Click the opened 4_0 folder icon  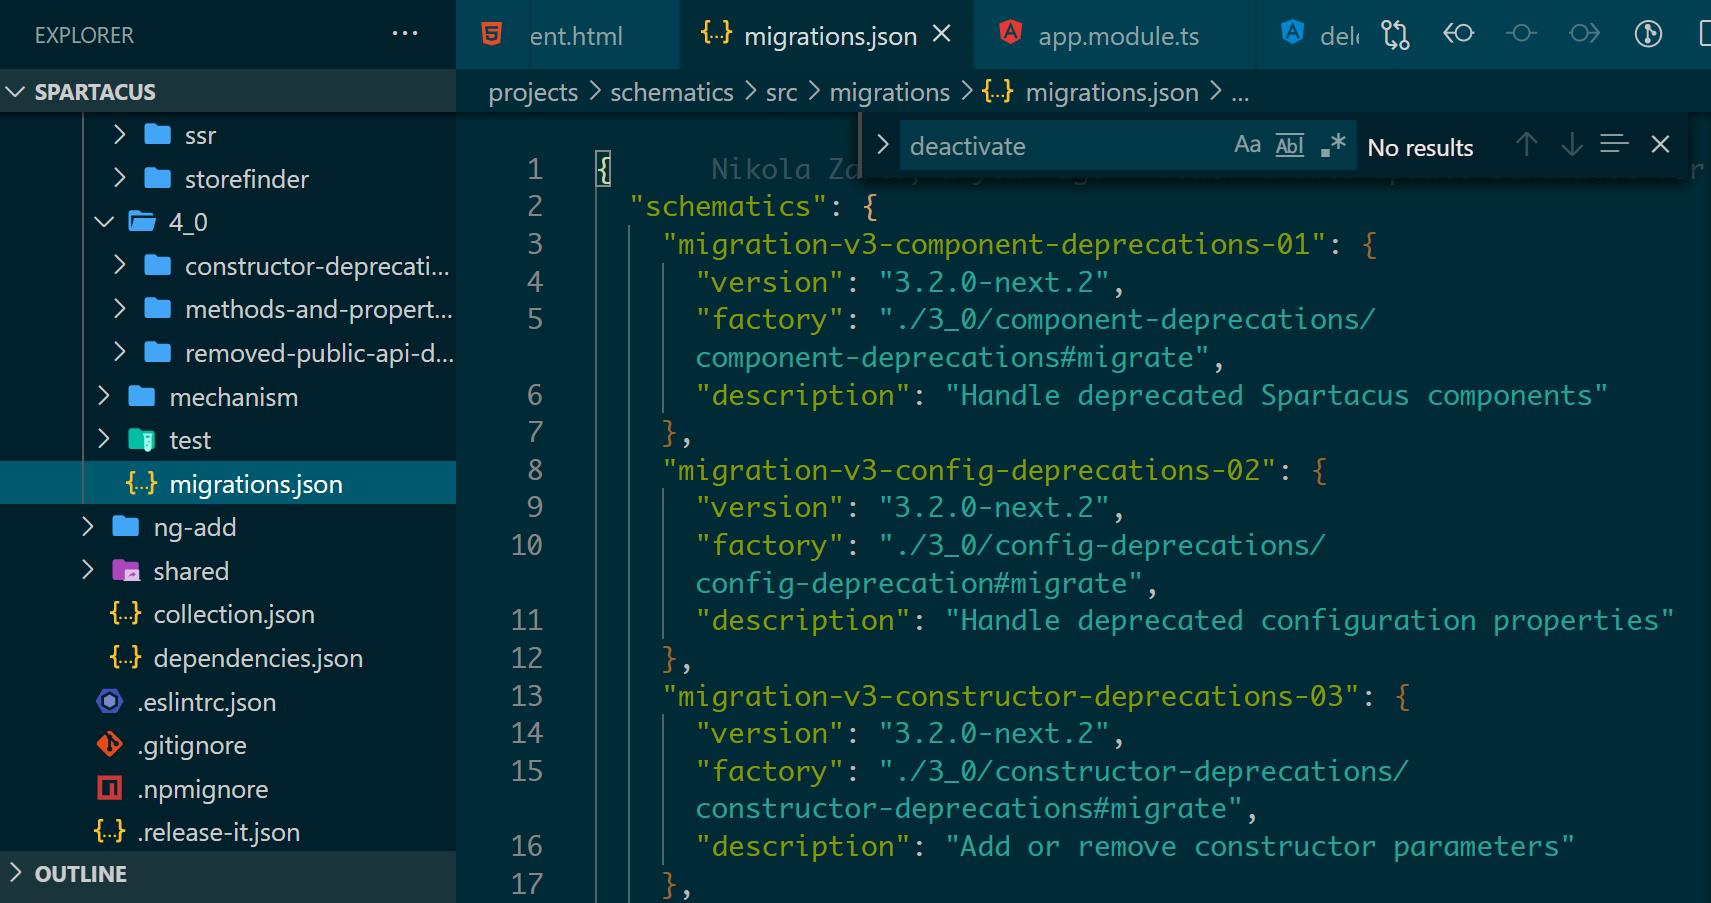(x=142, y=222)
